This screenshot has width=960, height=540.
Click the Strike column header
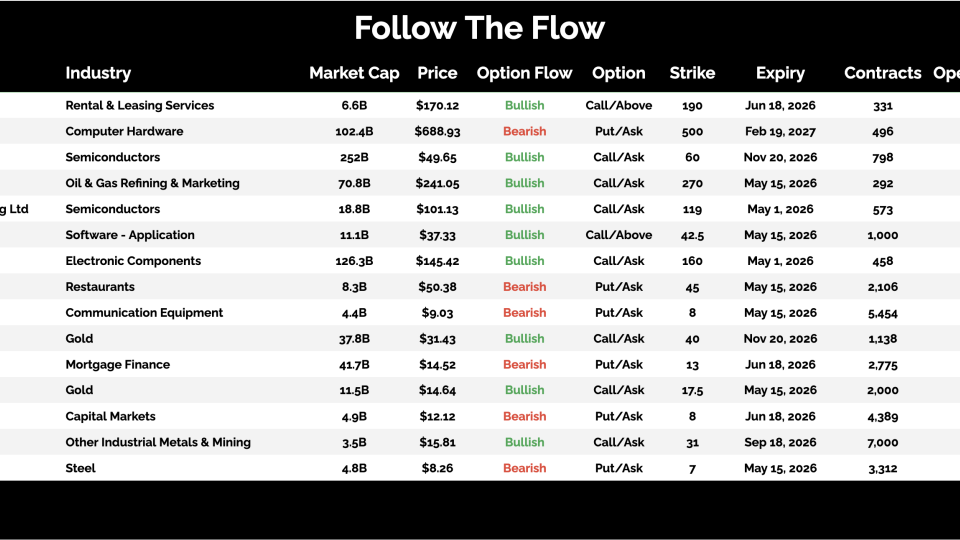(x=692, y=73)
